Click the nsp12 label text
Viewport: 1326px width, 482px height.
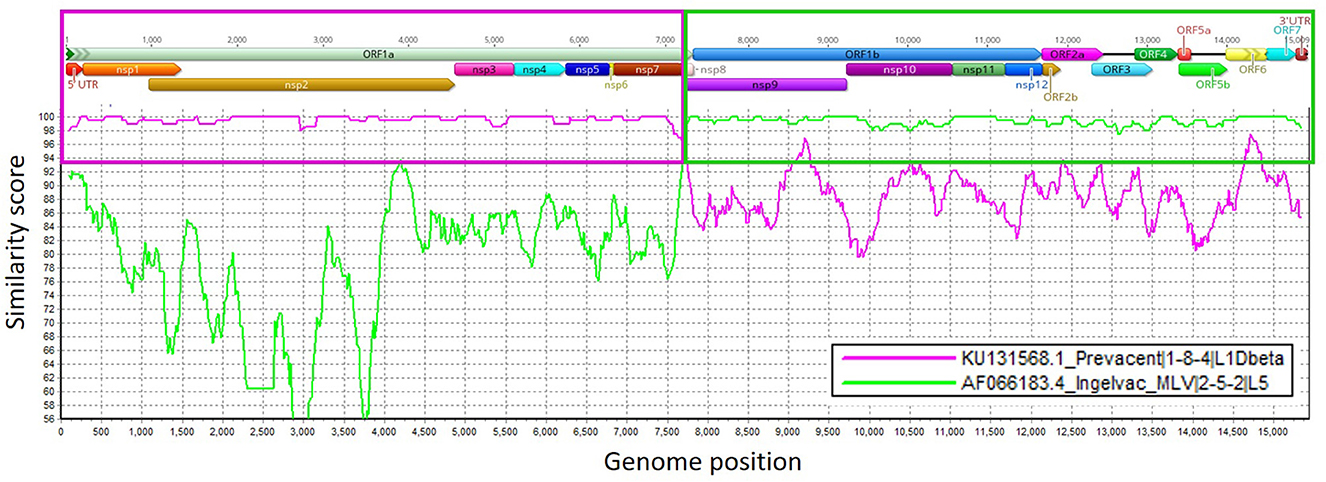click(x=1030, y=86)
